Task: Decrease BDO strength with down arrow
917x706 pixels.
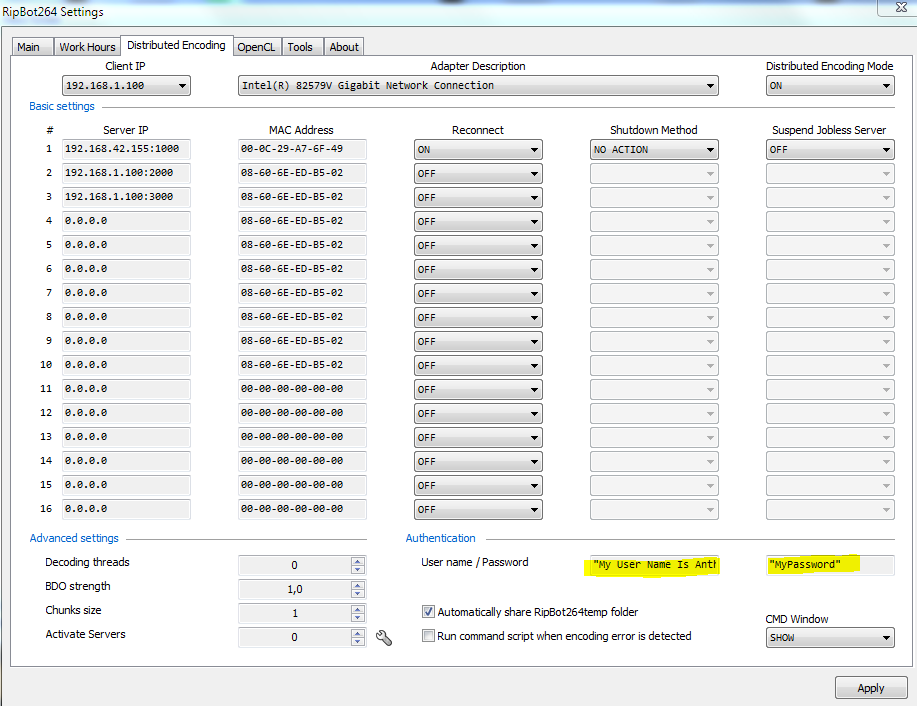Action: click(x=358, y=594)
